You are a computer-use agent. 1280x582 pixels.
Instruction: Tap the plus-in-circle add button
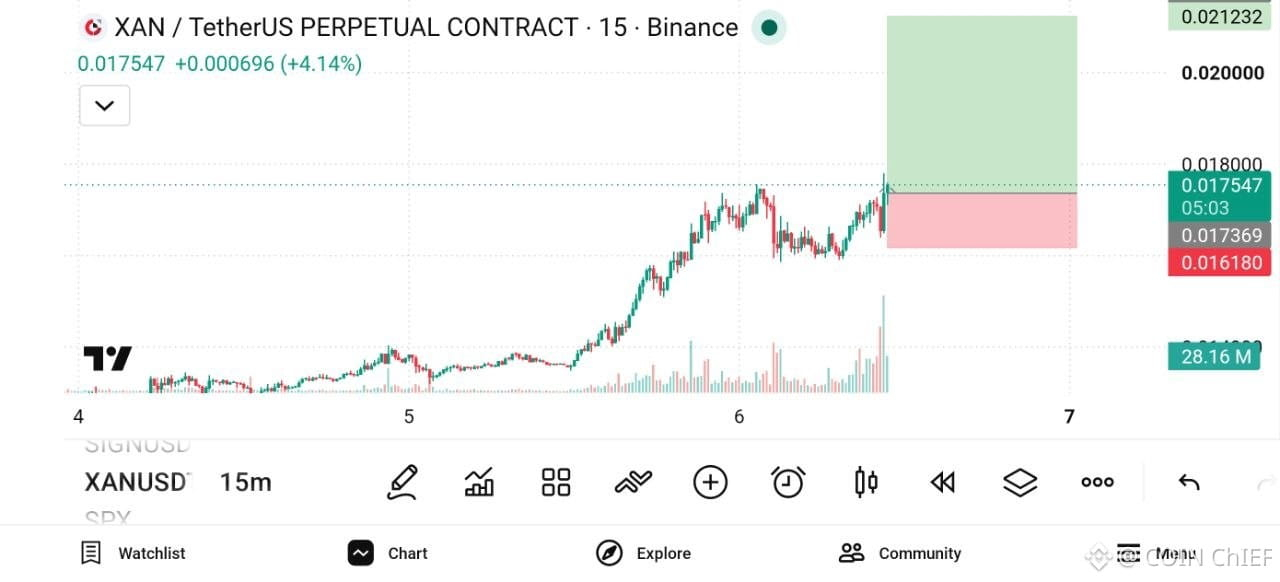coord(710,482)
